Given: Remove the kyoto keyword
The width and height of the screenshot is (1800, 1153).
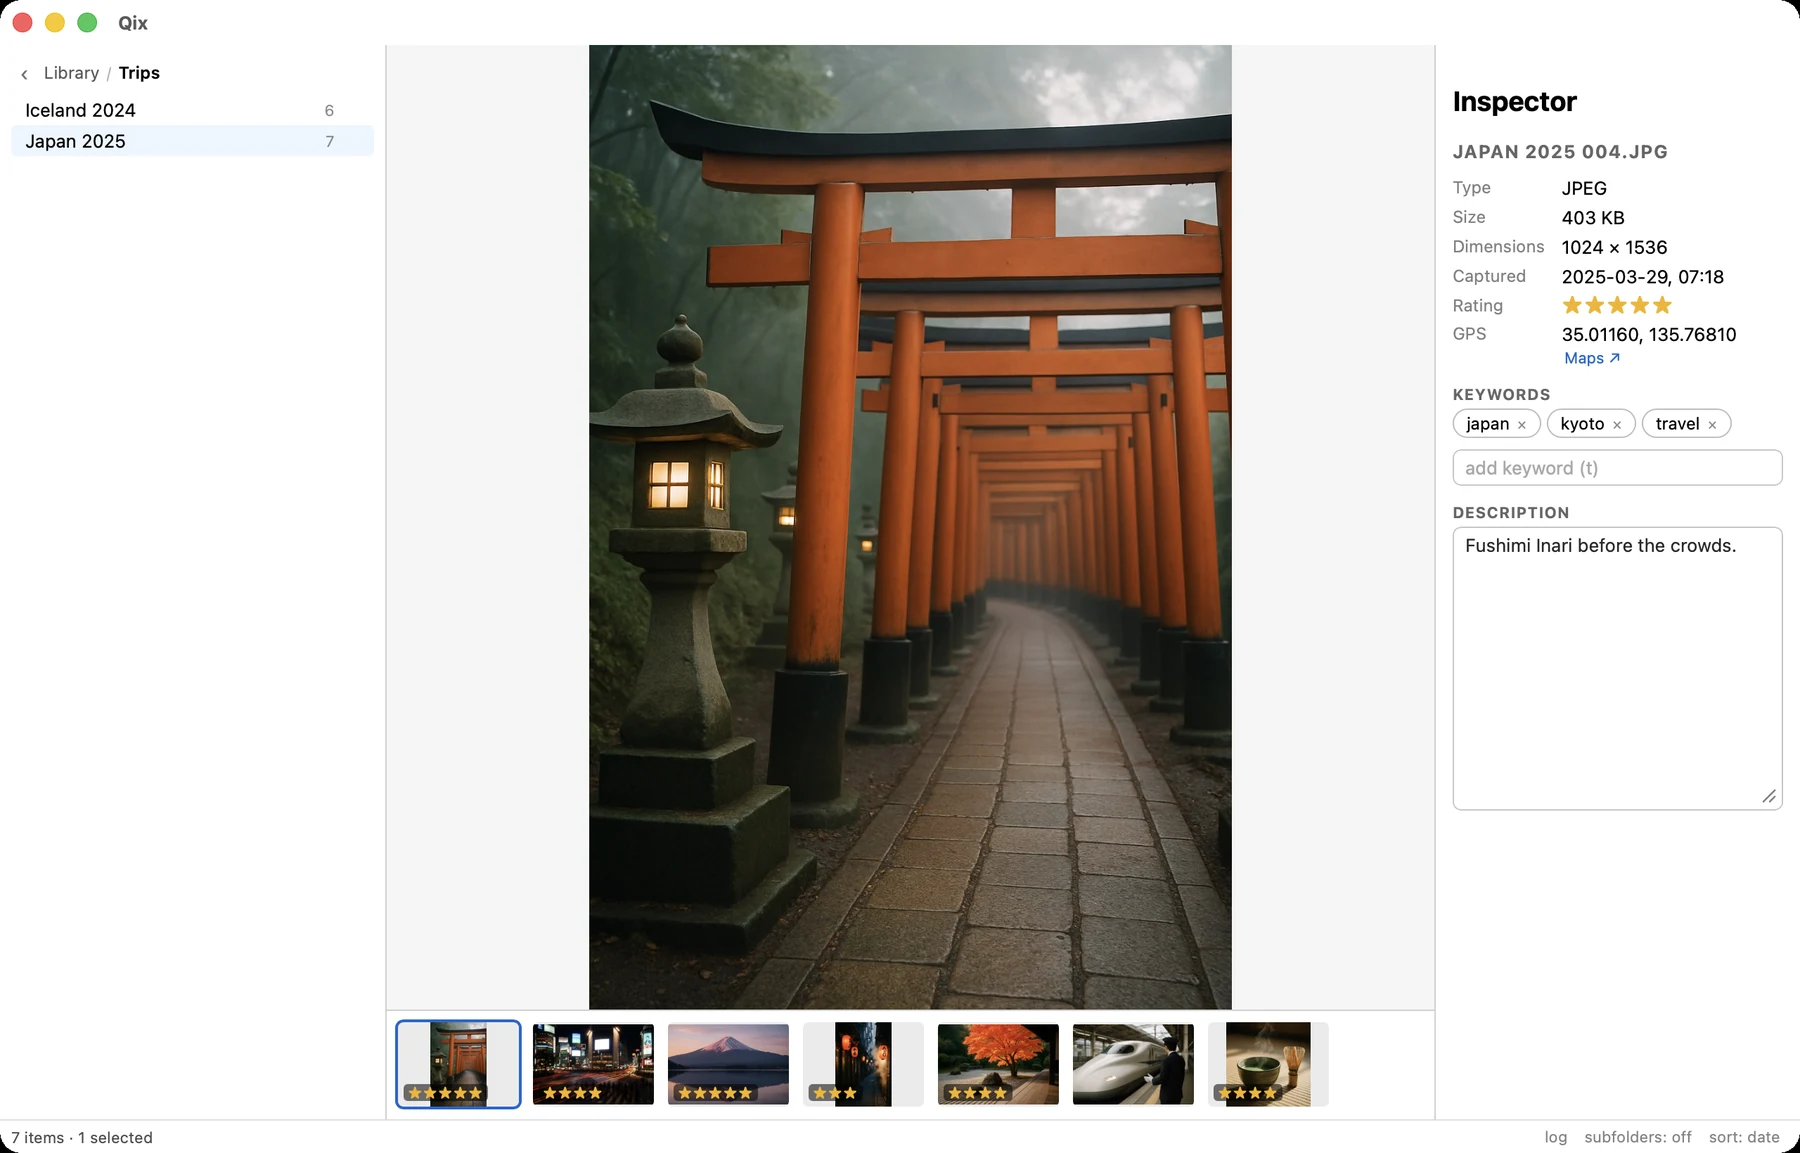Looking at the screenshot, I should [x=1617, y=425].
